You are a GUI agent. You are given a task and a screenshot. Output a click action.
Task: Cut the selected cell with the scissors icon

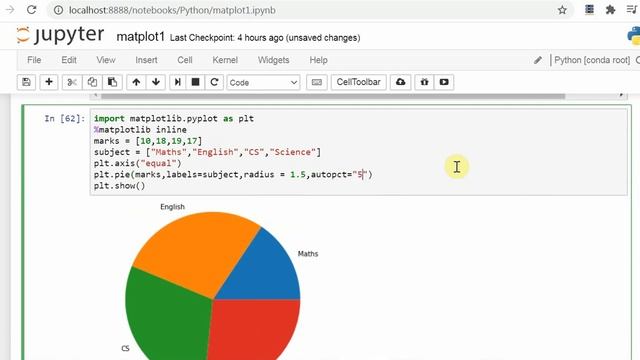click(72, 82)
